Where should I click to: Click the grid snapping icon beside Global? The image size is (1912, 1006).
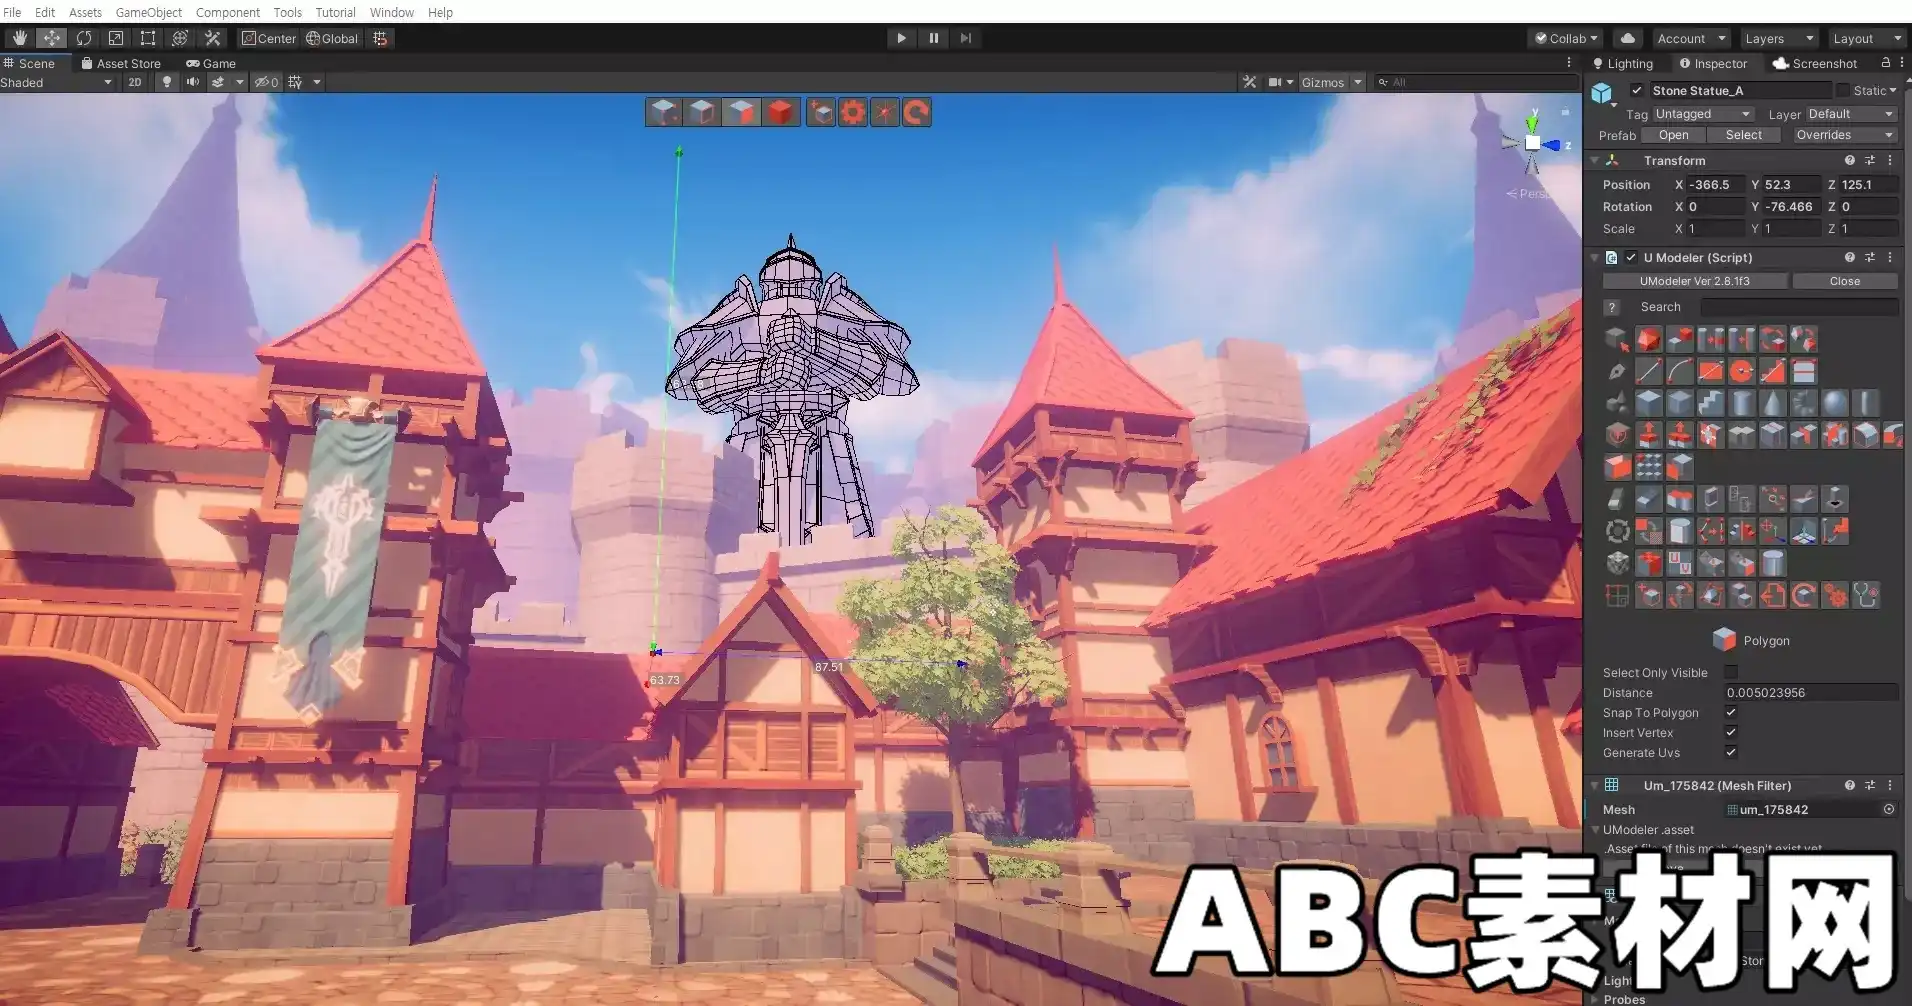click(380, 38)
